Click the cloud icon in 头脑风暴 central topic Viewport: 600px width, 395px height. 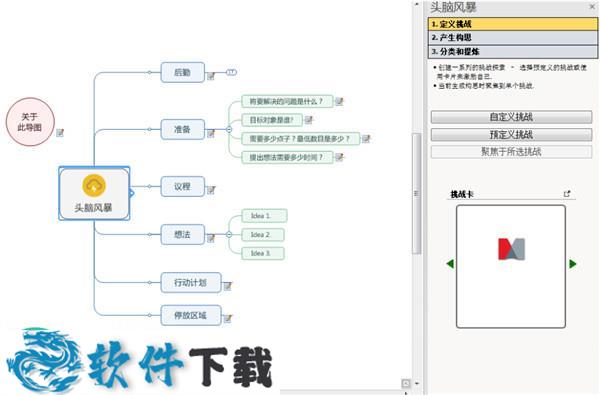(x=94, y=186)
